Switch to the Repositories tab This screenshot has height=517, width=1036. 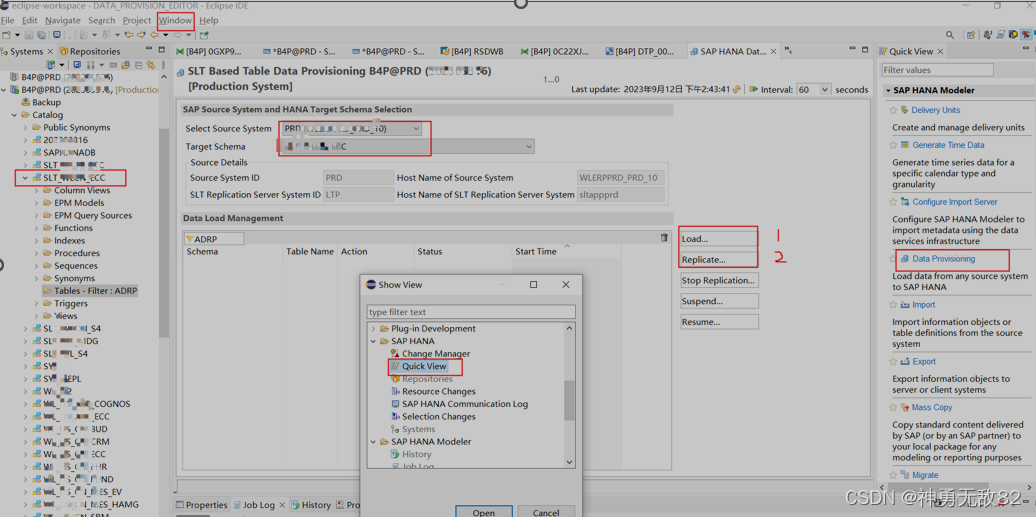90,52
